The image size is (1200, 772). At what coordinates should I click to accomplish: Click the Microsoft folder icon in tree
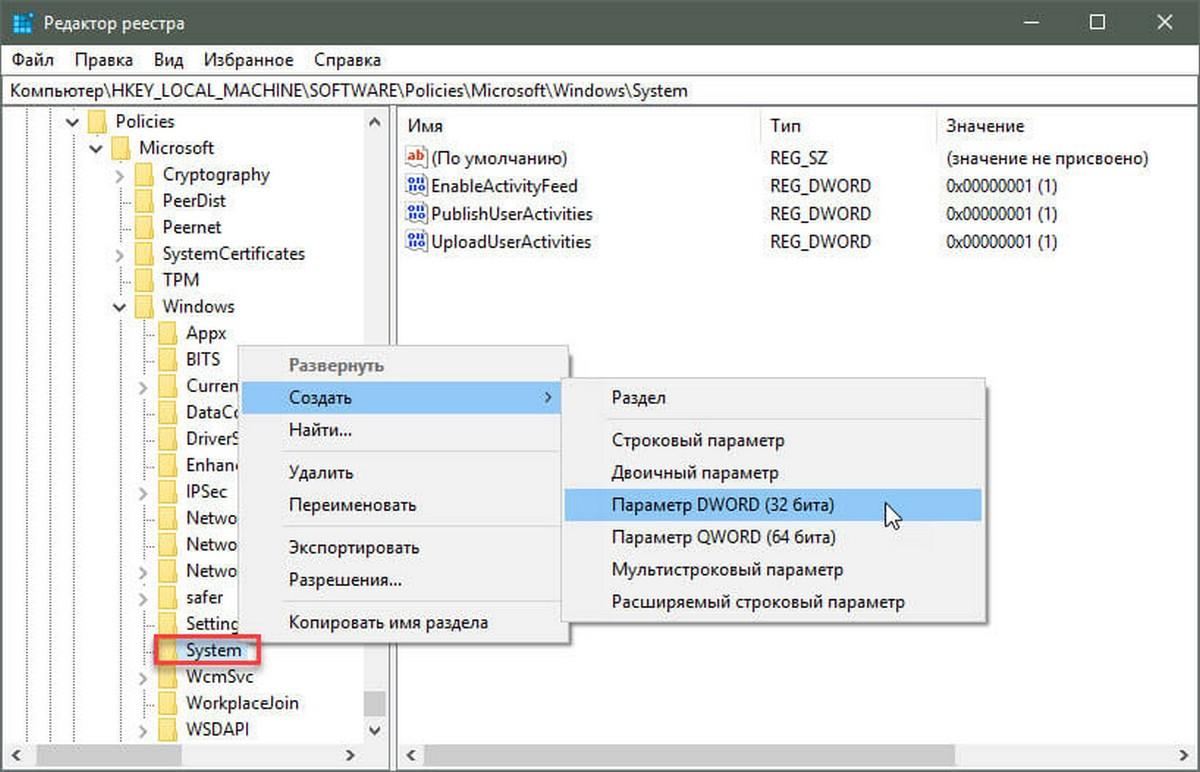(121, 148)
